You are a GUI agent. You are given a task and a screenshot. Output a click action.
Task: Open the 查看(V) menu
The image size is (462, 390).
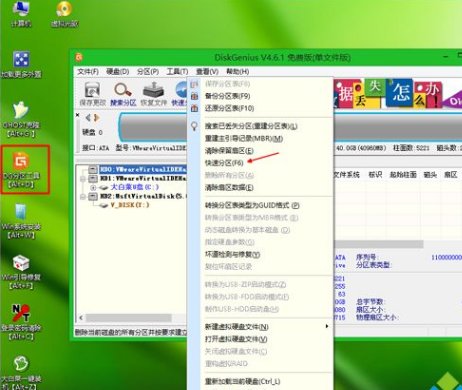tap(207, 72)
